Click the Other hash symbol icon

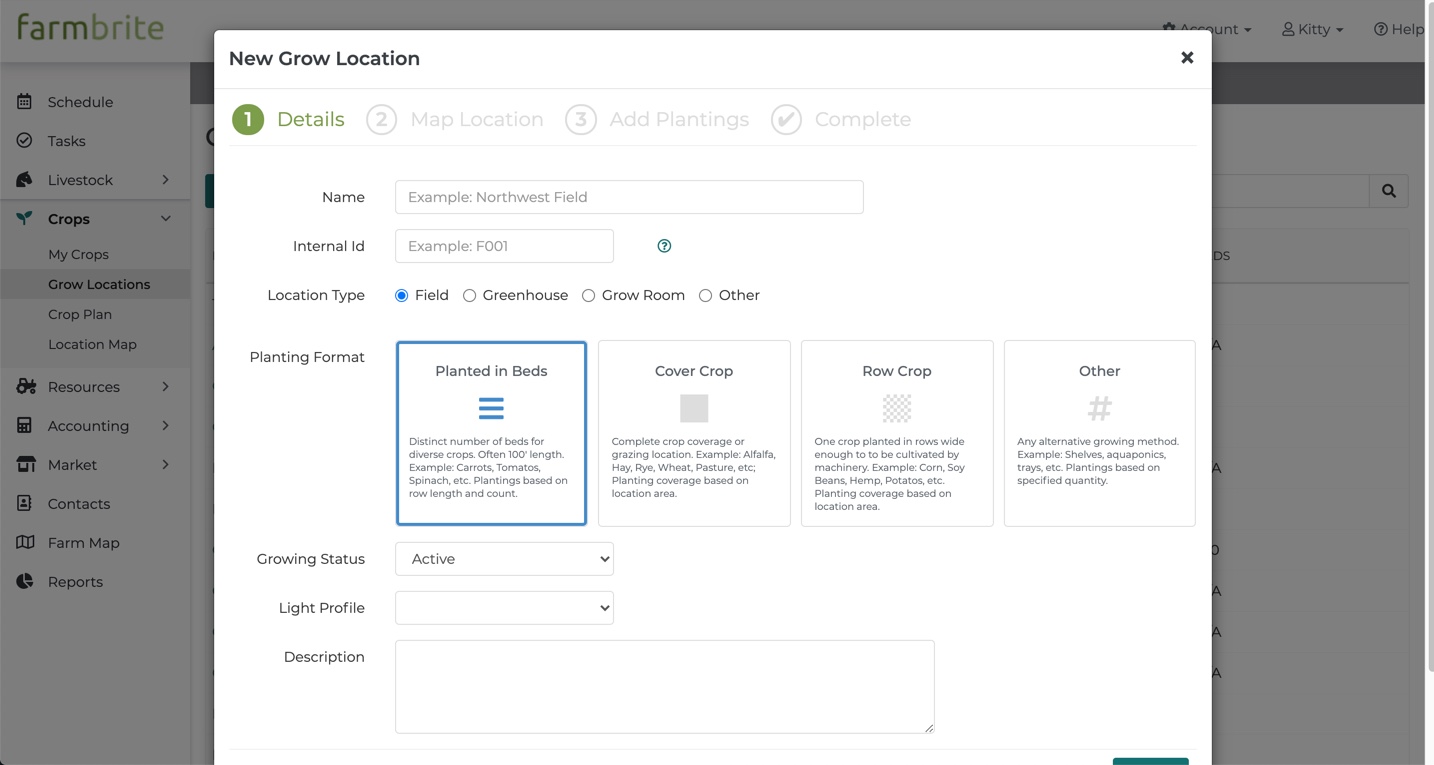(x=1100, y=408)
